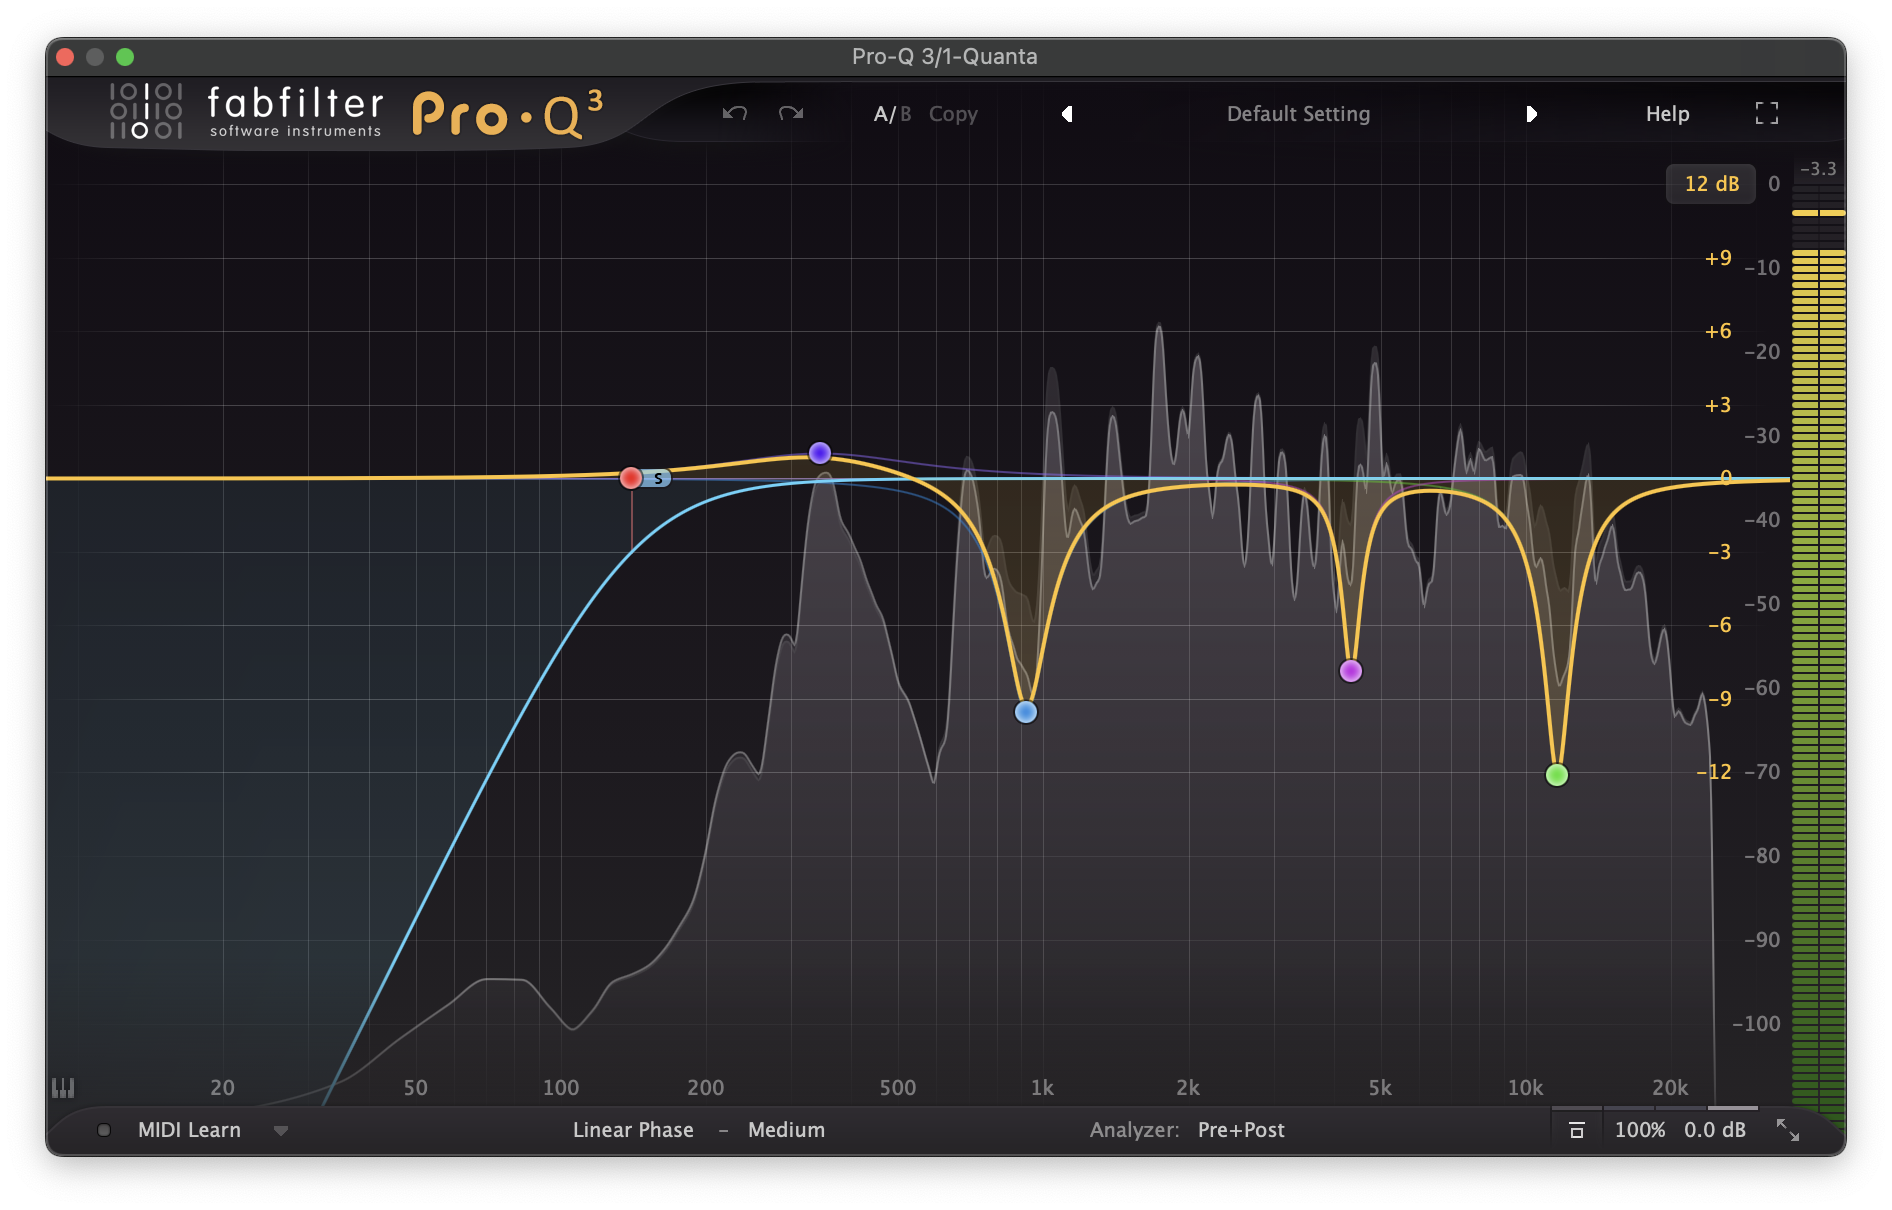The width and height of the screenshot is (1892, 1210).
Task: Click the -3.3 peak level readout
Action: coord(1818,169)
